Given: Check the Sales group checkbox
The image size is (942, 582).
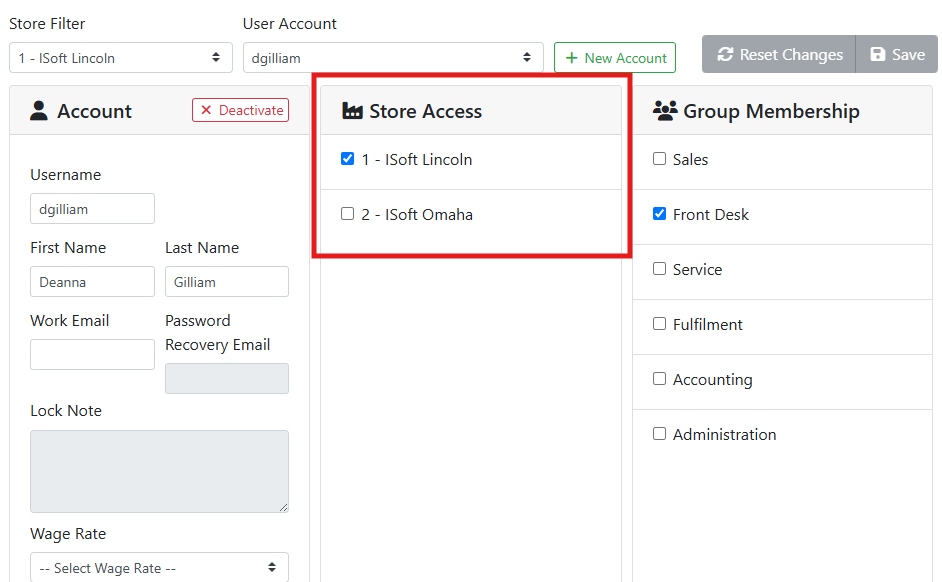Looking at the screenshot, I should tap(660, 159).
